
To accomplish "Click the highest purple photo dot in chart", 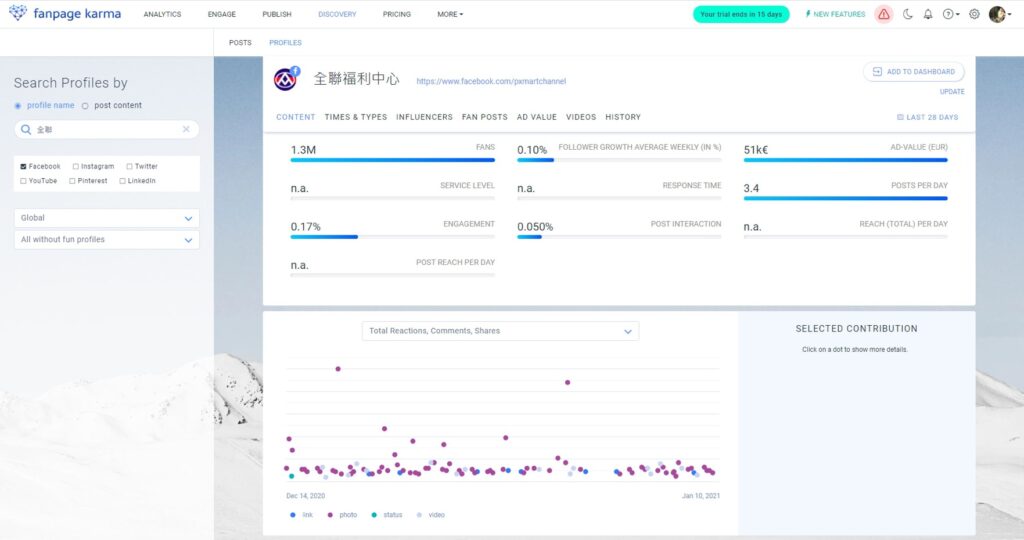I will coord(338,368).
